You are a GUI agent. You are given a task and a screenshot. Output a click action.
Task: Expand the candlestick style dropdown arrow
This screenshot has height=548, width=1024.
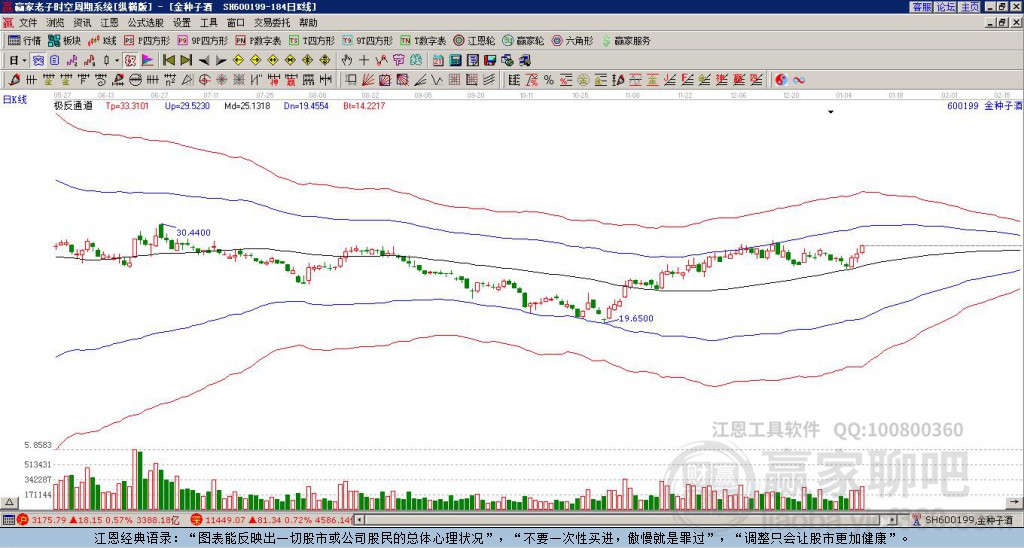point(117,60)
